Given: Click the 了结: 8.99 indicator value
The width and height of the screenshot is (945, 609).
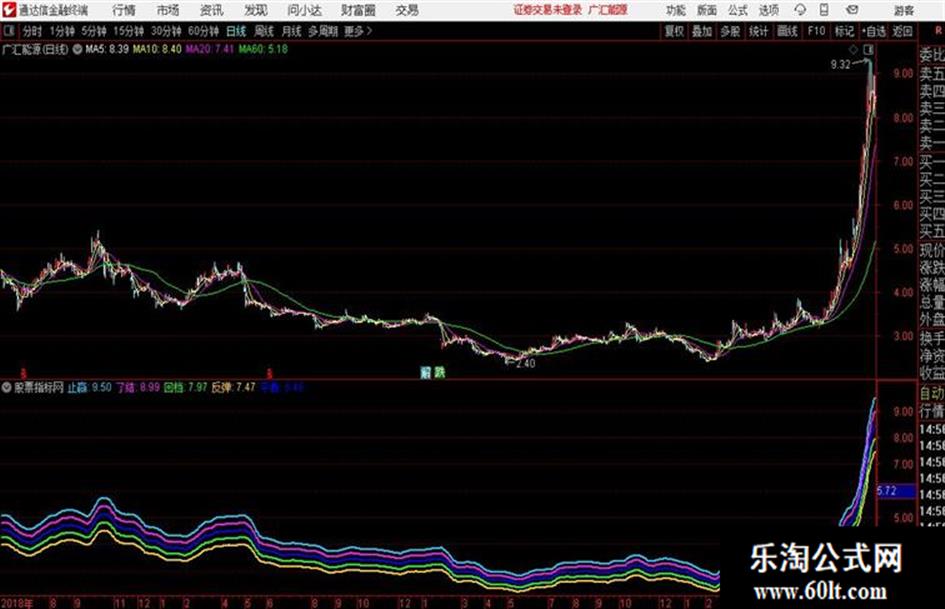Looking at the screenshot, I should 138,388.
